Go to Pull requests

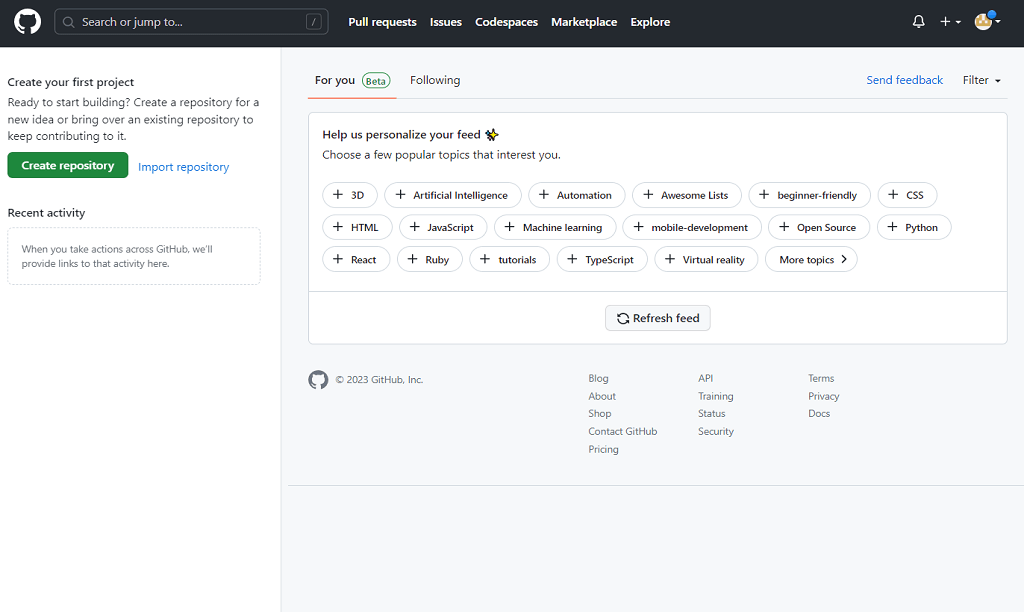(382, 22)
